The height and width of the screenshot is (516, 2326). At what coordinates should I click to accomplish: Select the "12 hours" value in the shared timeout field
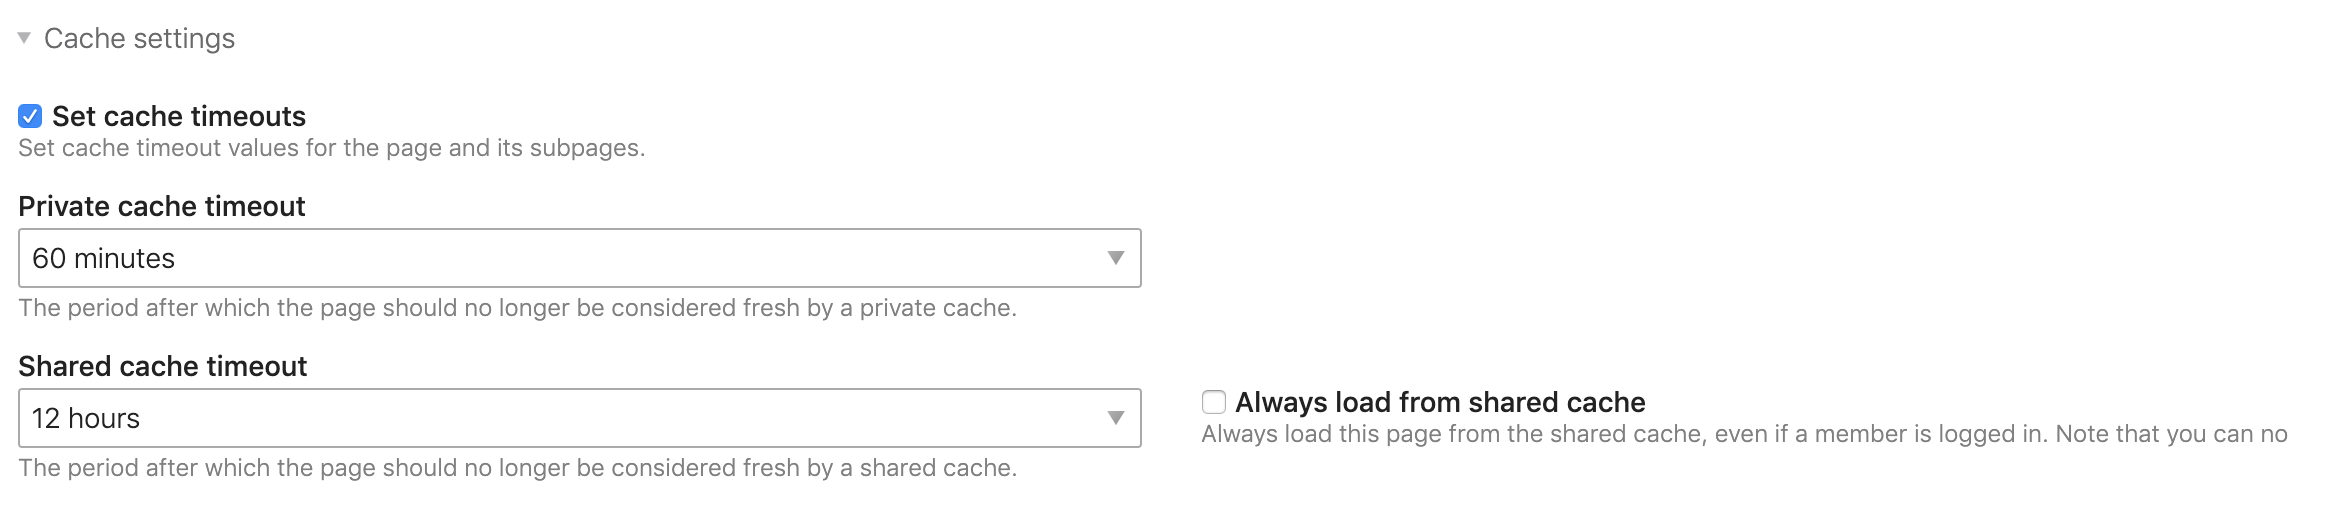[86, 418]
